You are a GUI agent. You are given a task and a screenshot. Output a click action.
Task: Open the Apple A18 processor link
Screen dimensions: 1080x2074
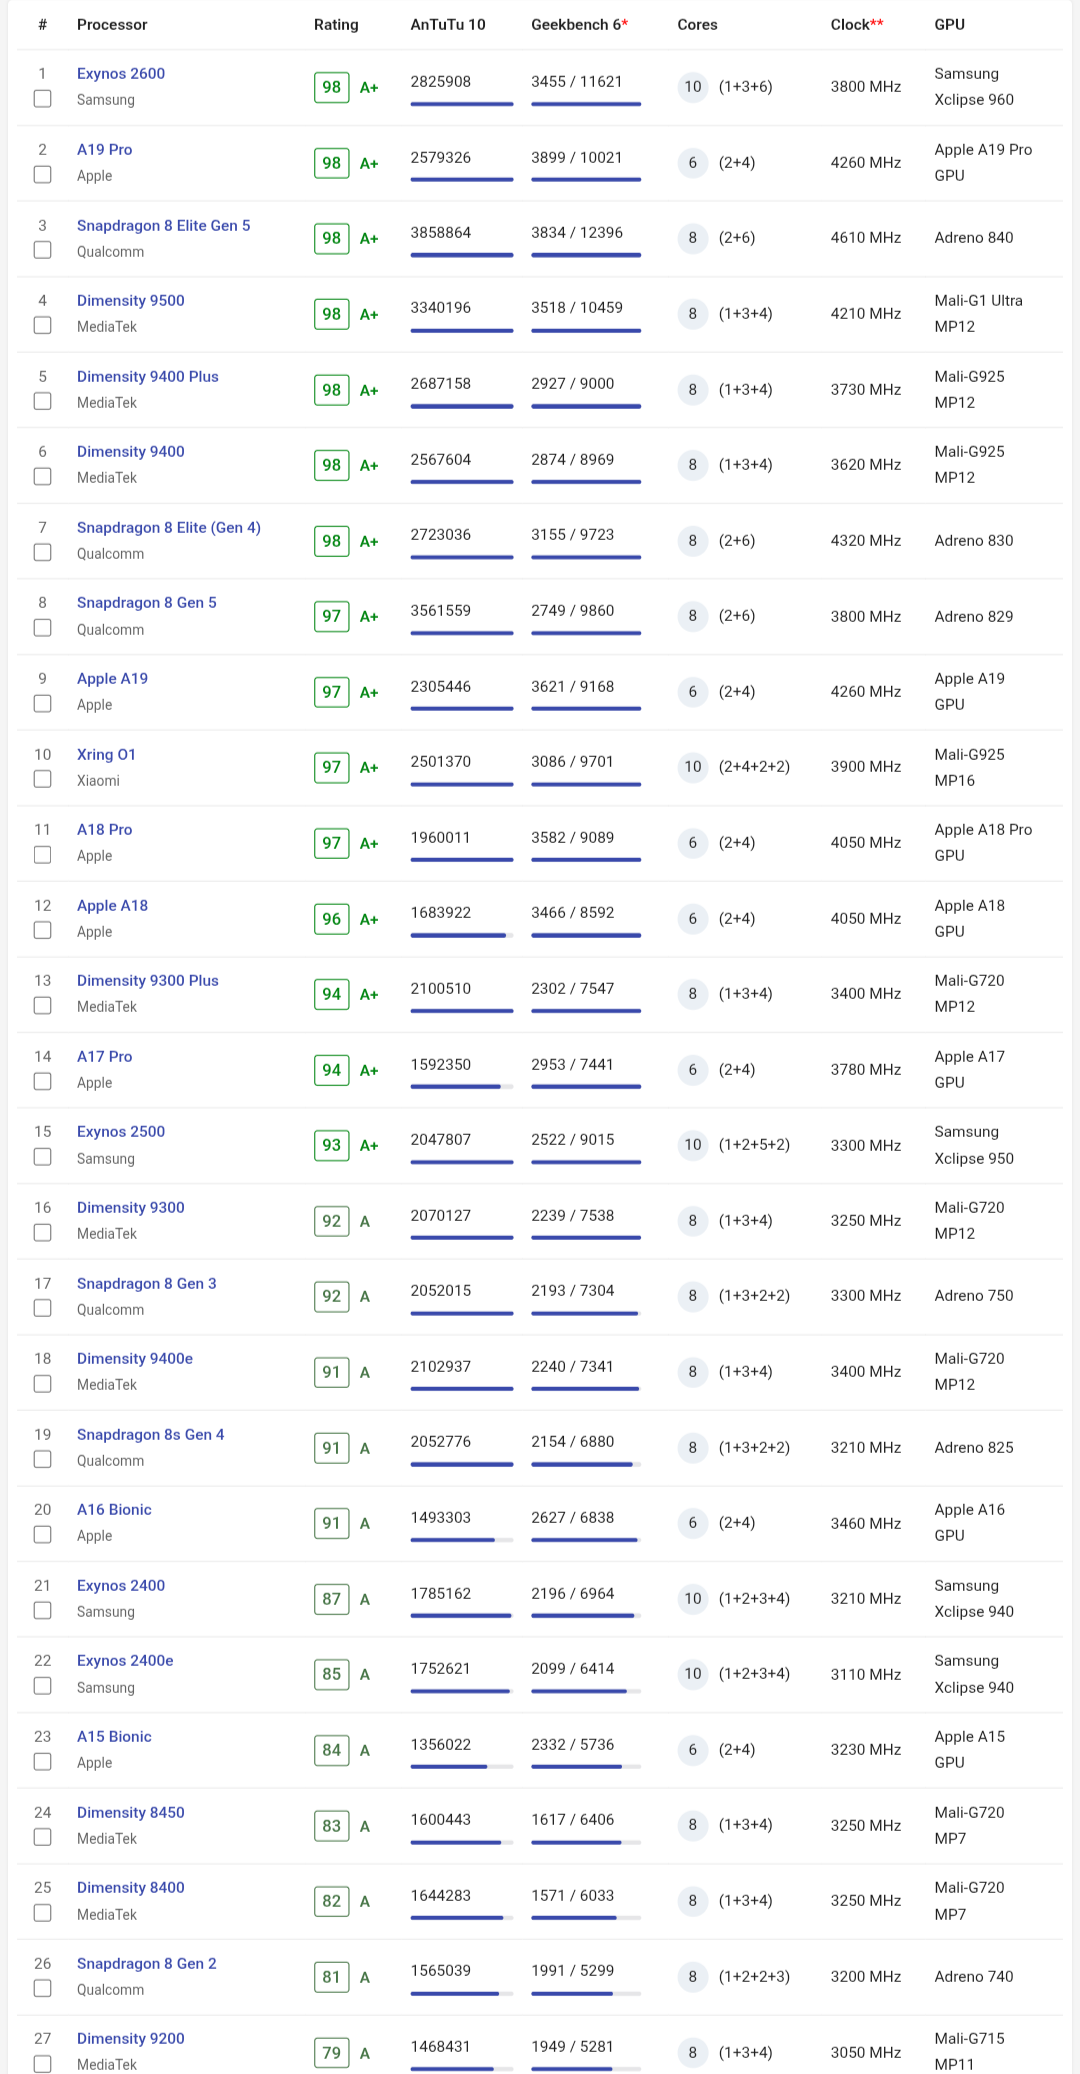point(112,905)
